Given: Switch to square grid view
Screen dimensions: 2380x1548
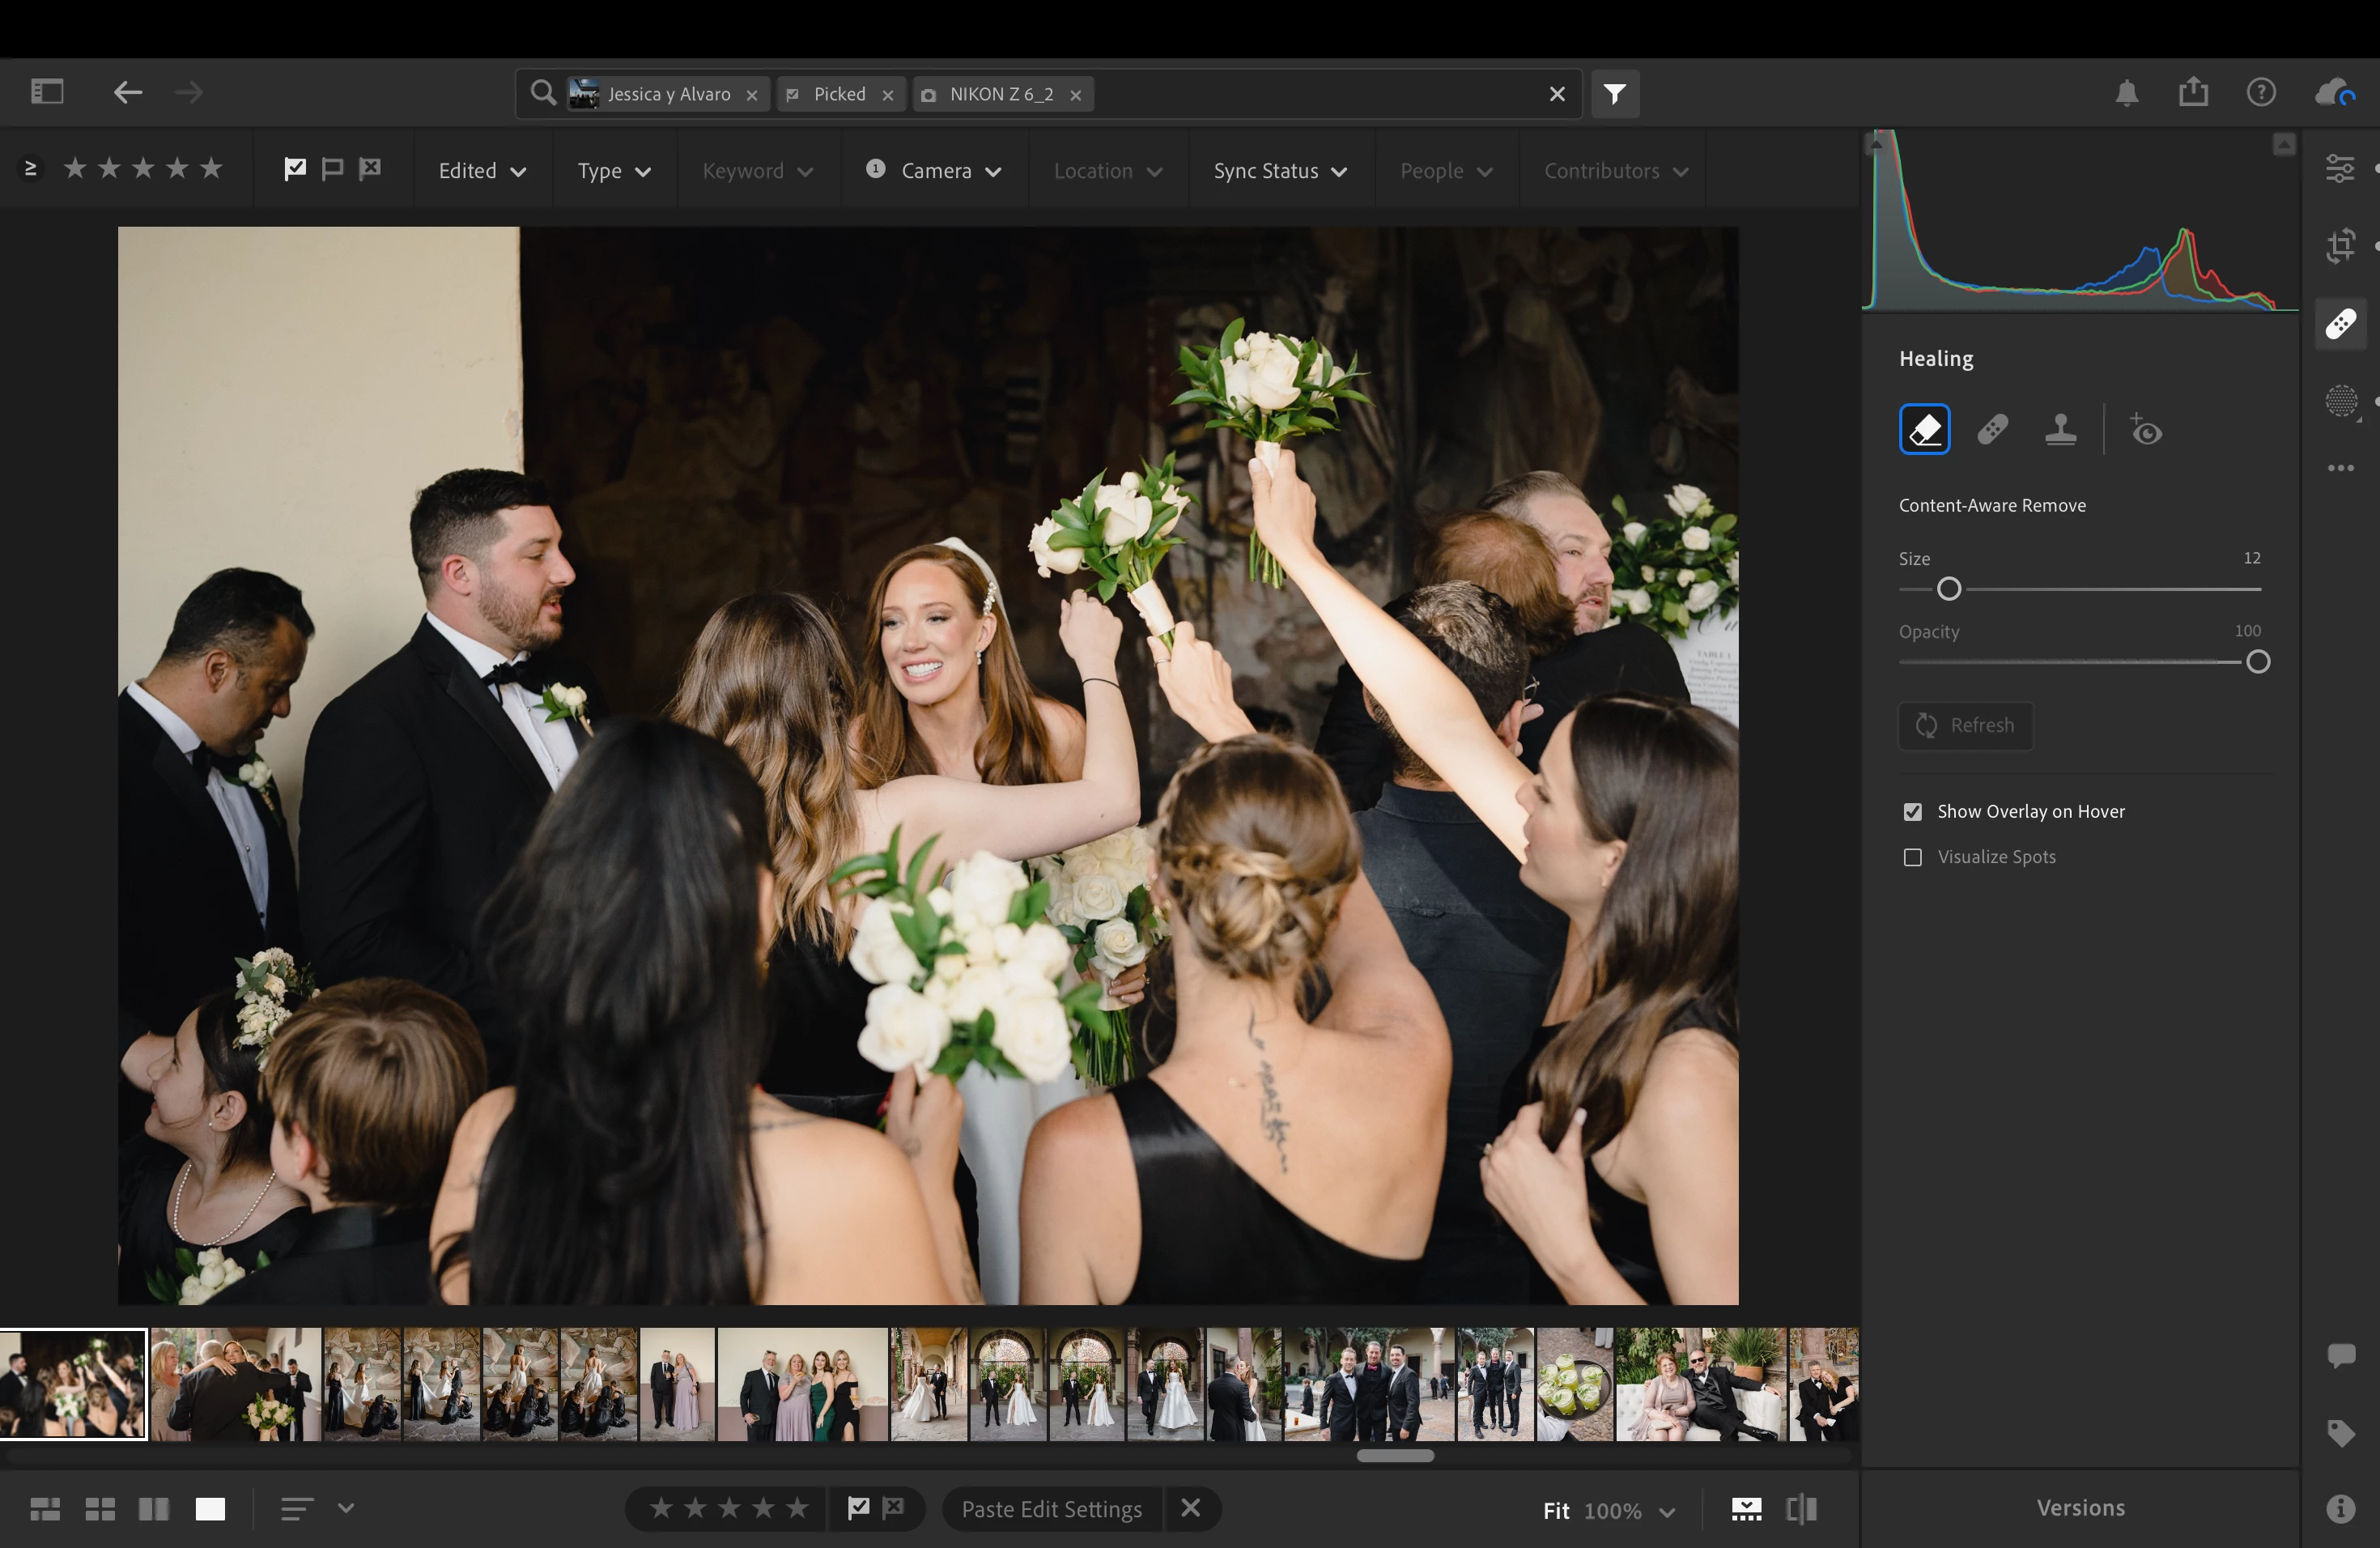Looking at the screenshot, I should 100,1509.
